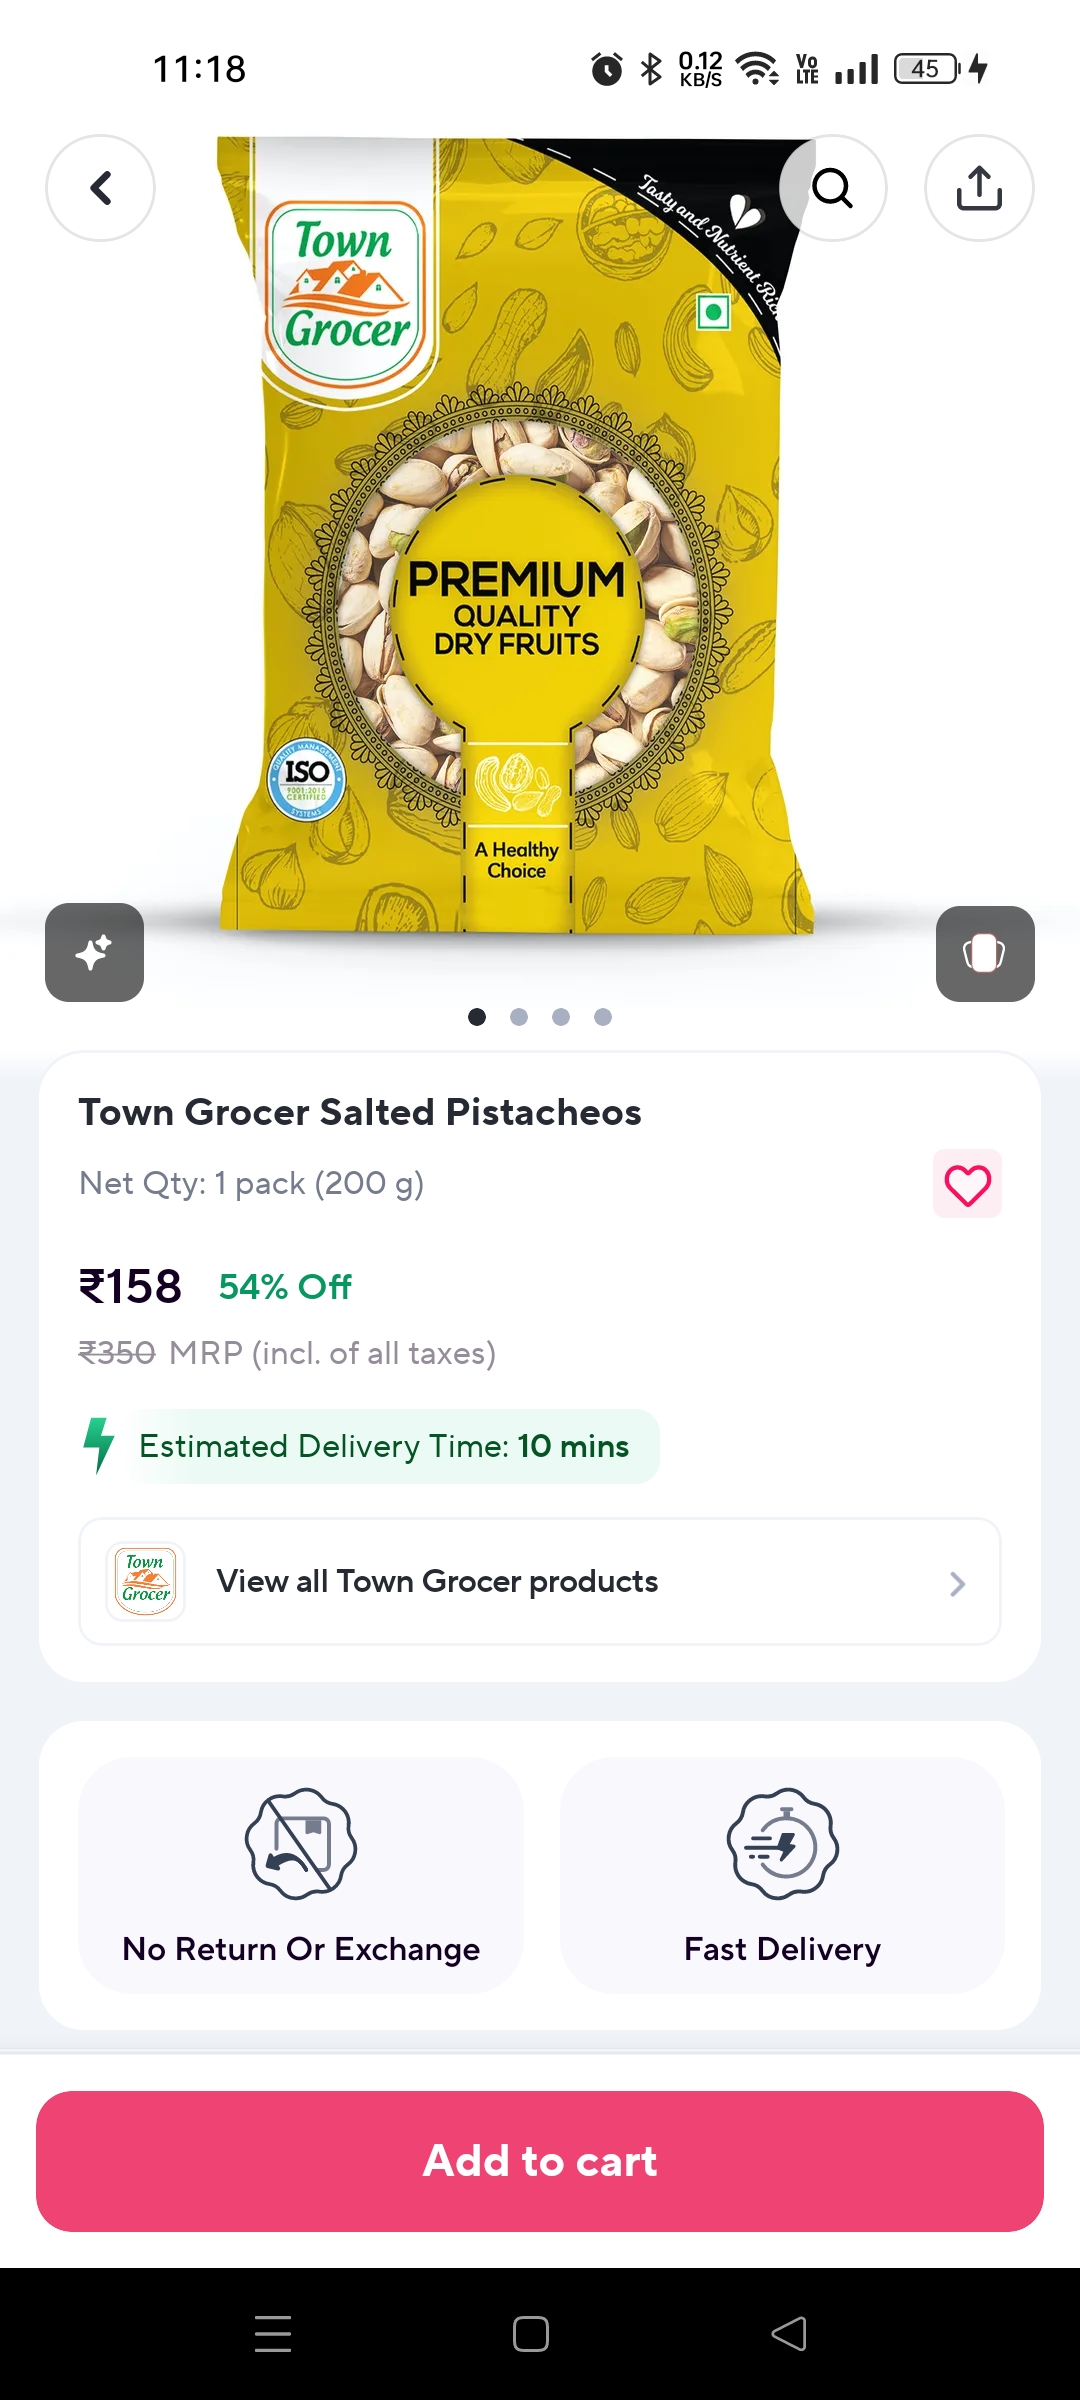Image resolution: width=1080 pixels, height=2400 pixels.
Task: Expand Town Grocer products chevron
Action: pos(957,1583)
